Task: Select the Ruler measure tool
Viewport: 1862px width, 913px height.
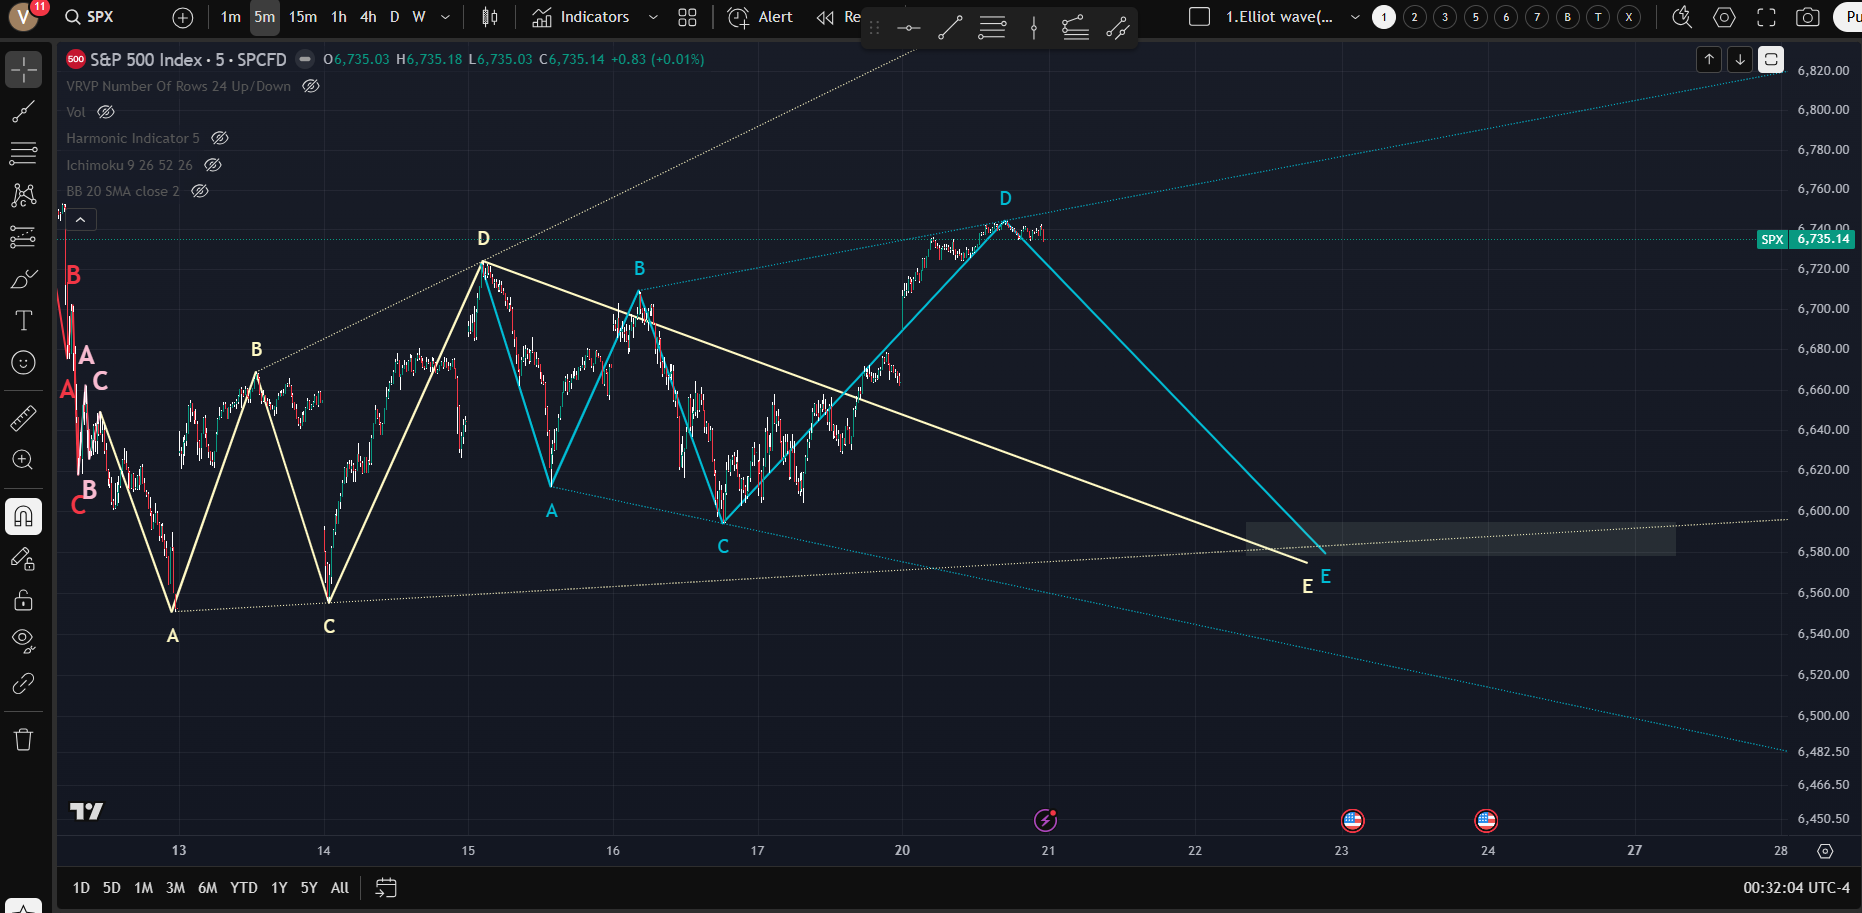Action: pyautogui.click(x=23, y=418)
